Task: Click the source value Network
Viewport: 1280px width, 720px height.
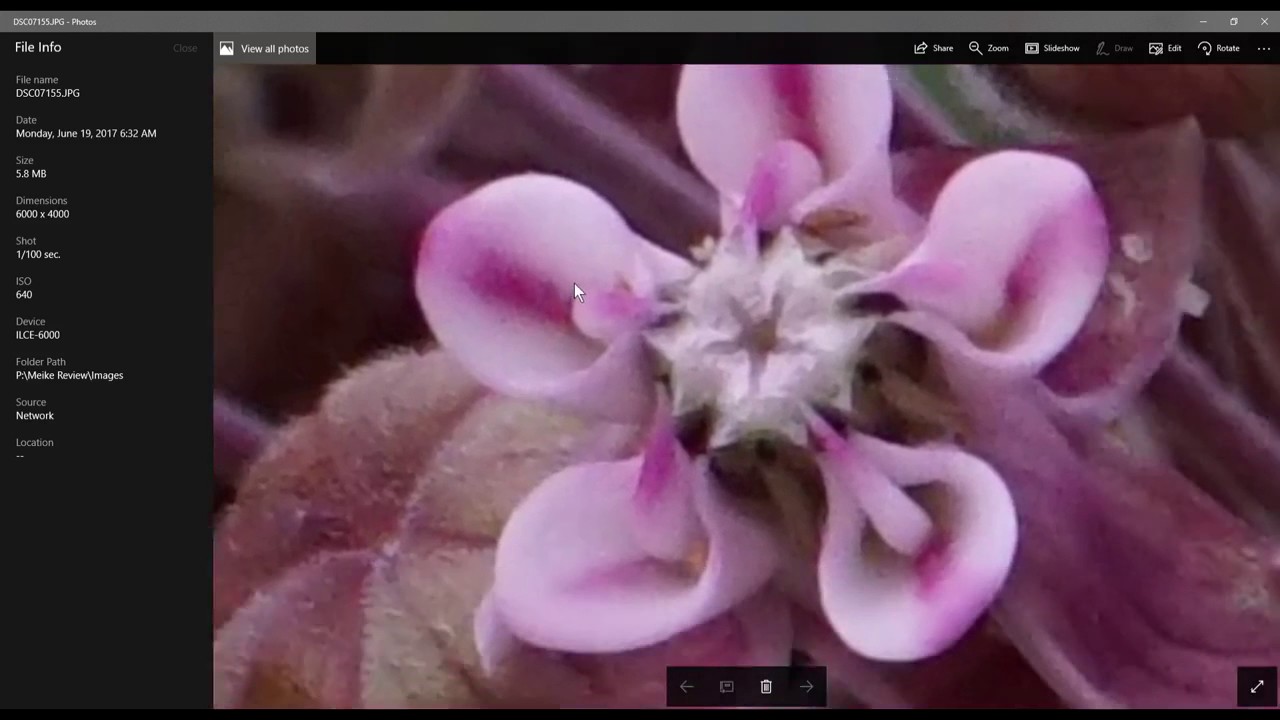Action: pos(35,416)
